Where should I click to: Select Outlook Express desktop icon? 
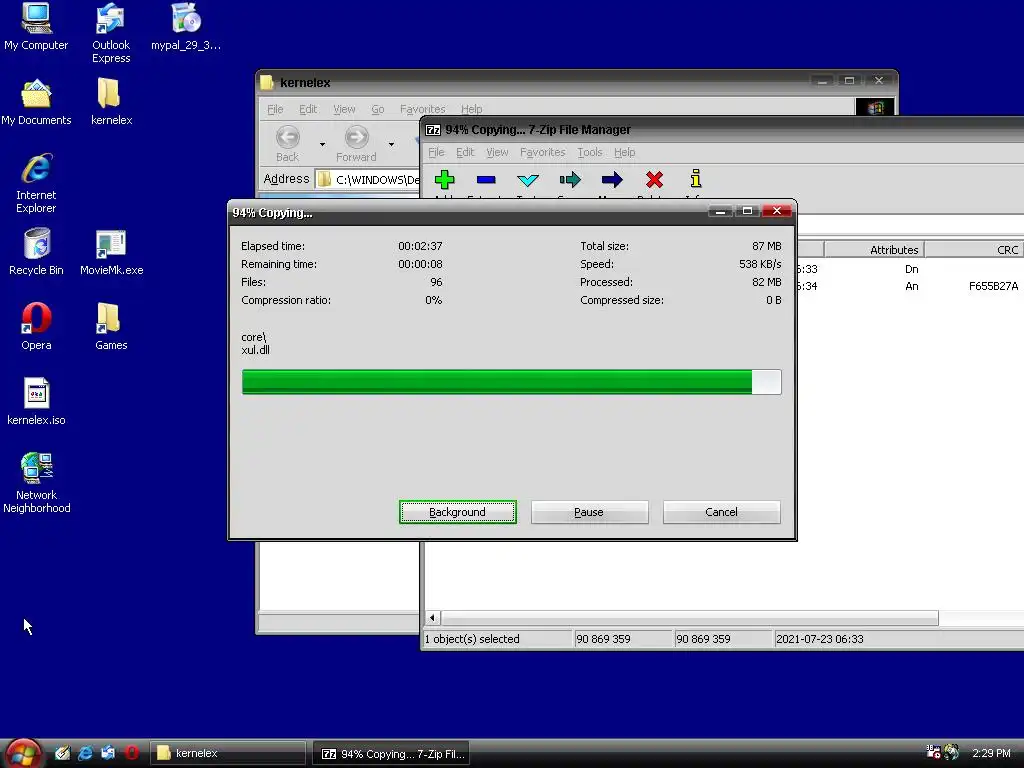click(111, 33)
